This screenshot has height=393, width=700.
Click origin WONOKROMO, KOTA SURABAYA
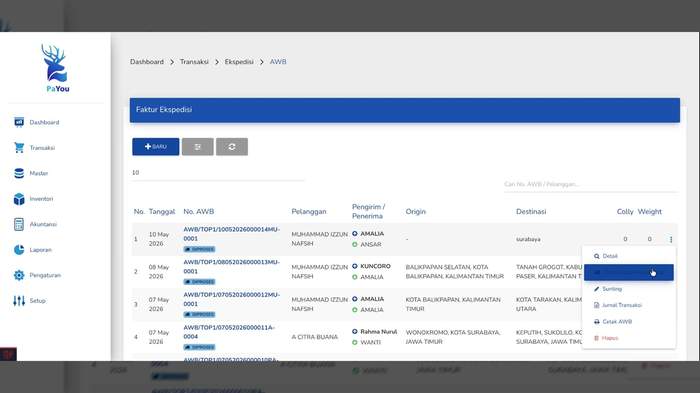click(x=453, y=337)
